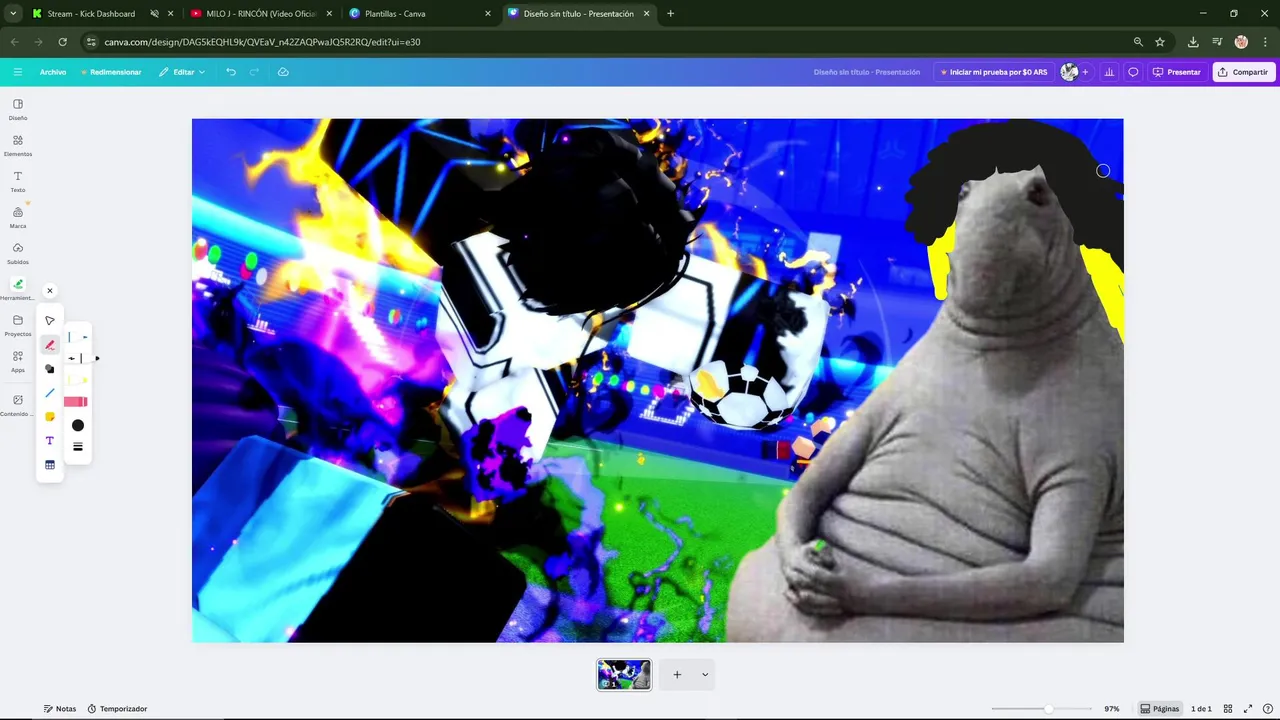Open the grid view of pages
Image resolution: width=1280 pixels, height=720 pixels.
[1228, 709]
